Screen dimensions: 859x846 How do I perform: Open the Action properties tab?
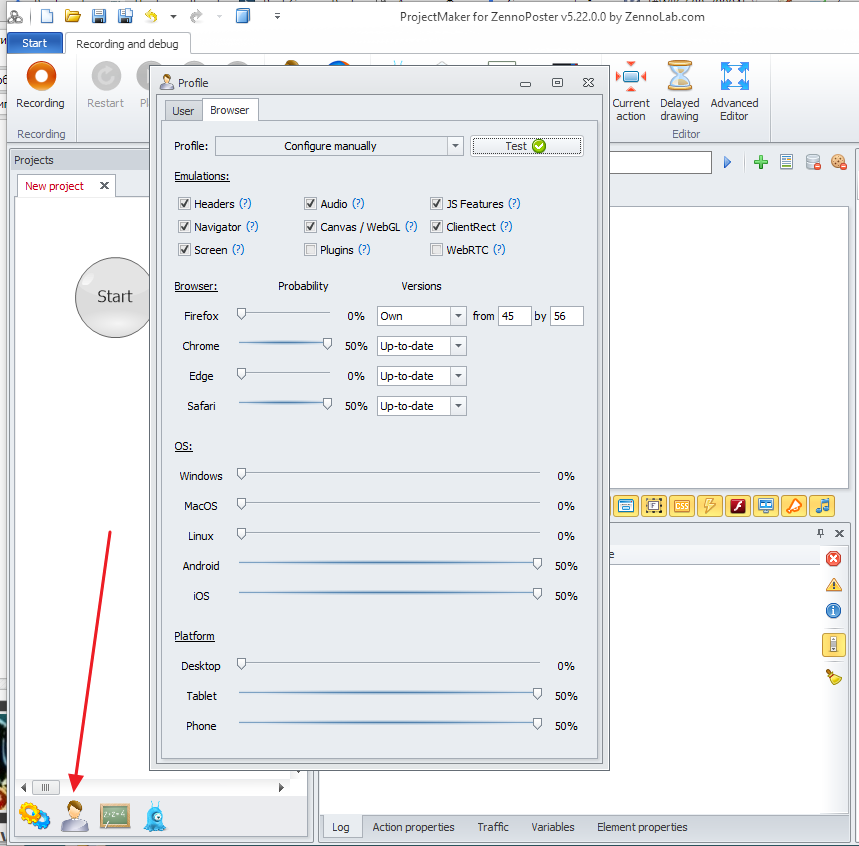413,827
